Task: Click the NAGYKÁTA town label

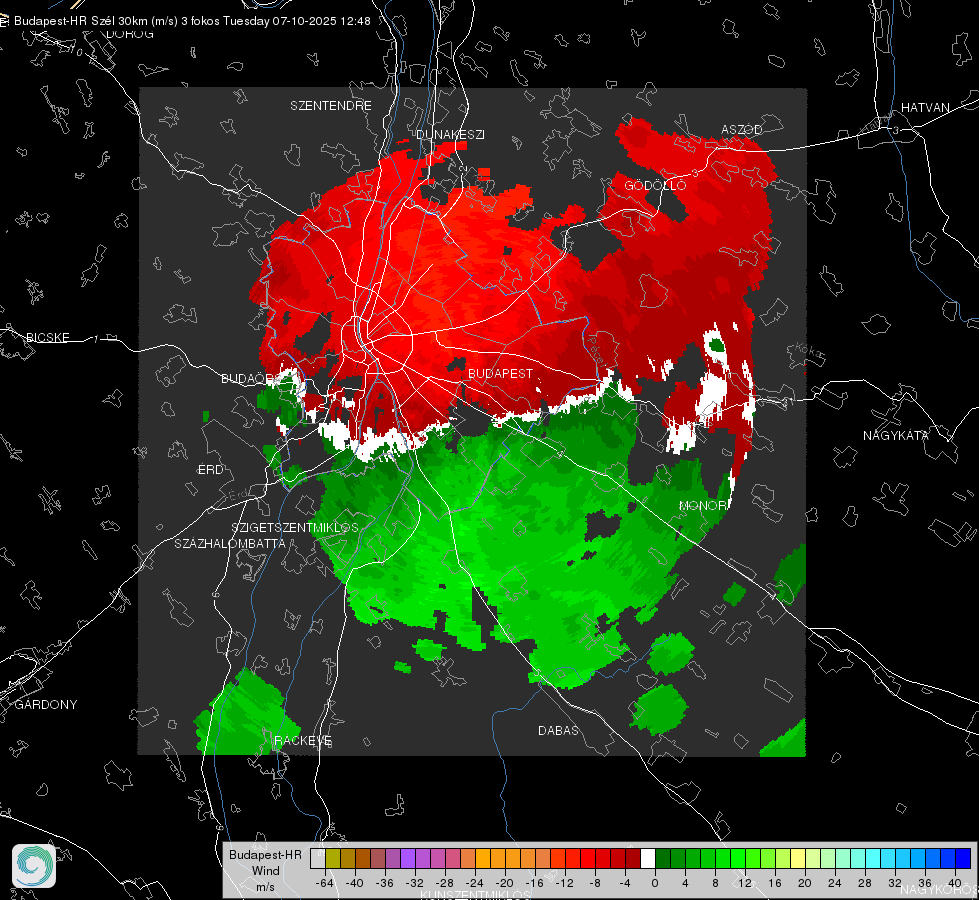Action: [896, 435]
